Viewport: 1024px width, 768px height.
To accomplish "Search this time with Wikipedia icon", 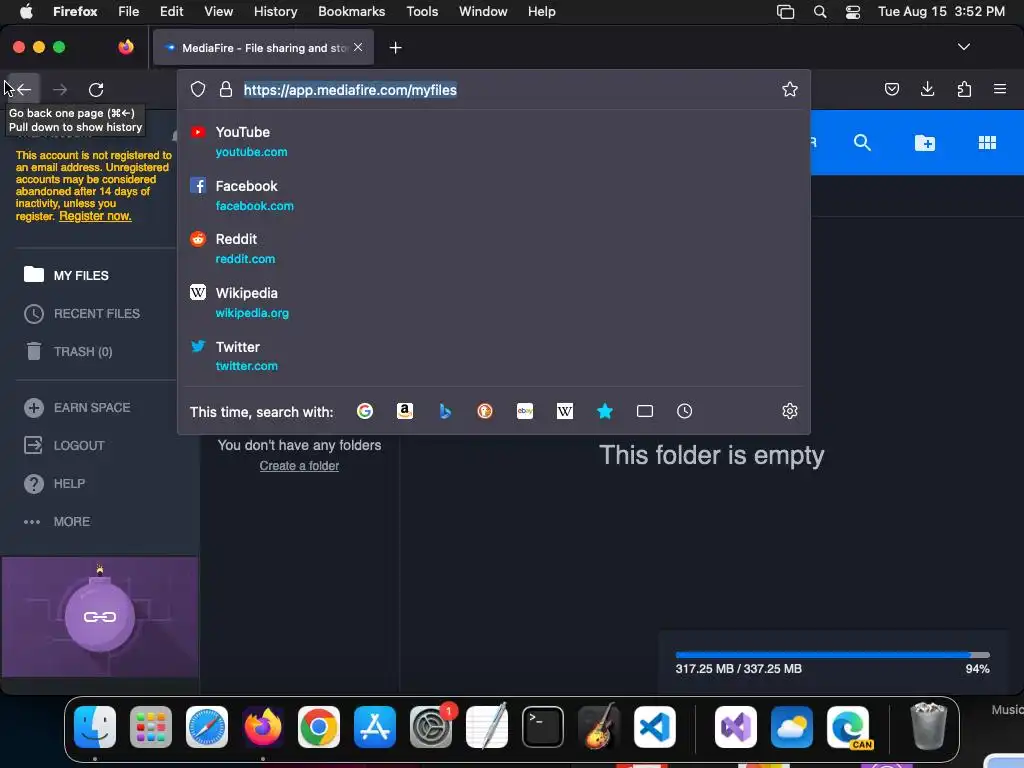I will click(565, 411).
